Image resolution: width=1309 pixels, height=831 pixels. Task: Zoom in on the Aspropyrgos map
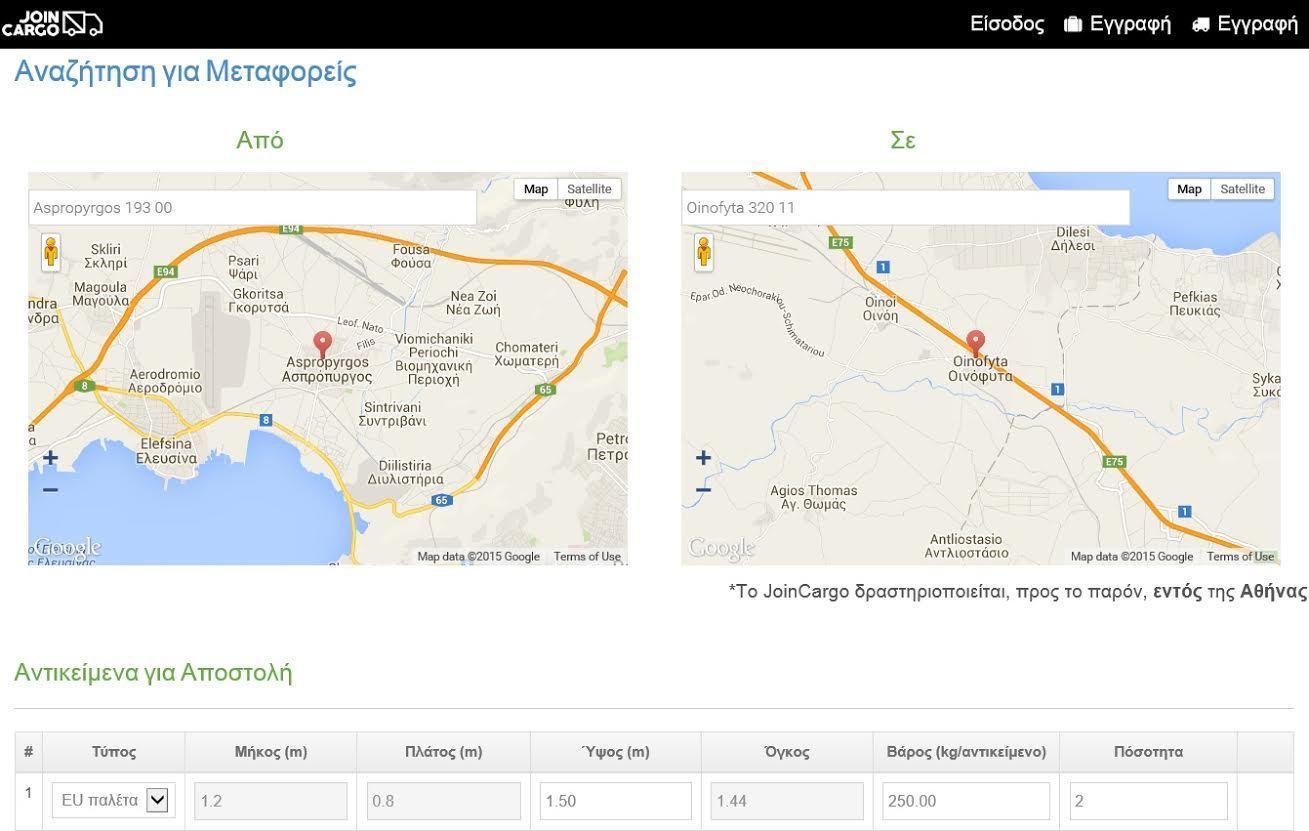[x=50, y=458]
